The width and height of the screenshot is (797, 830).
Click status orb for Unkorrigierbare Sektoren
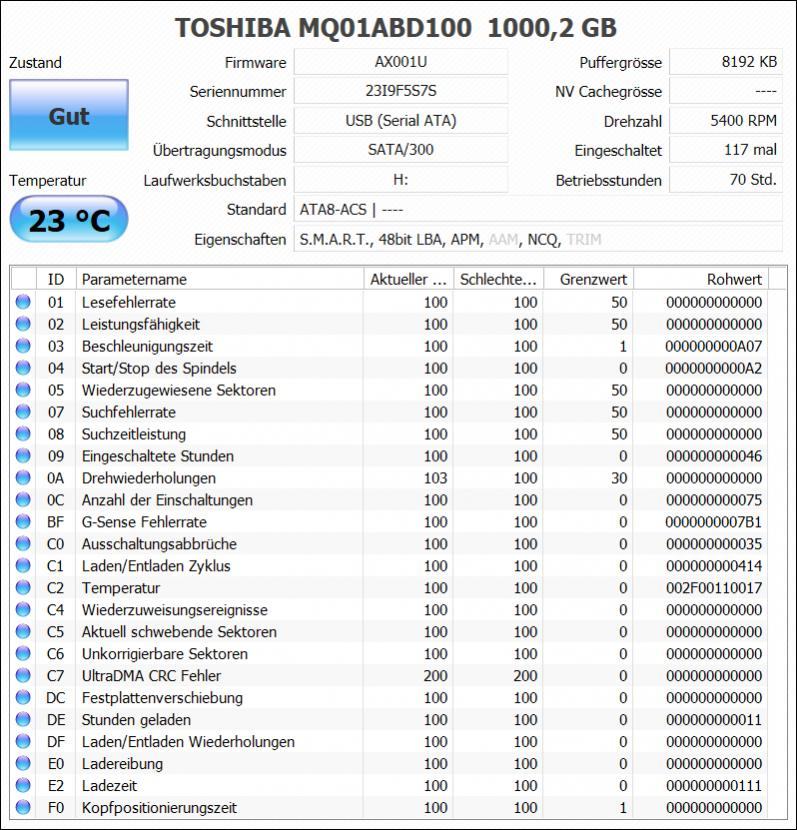pyautogui.click(x=23, y=654)
